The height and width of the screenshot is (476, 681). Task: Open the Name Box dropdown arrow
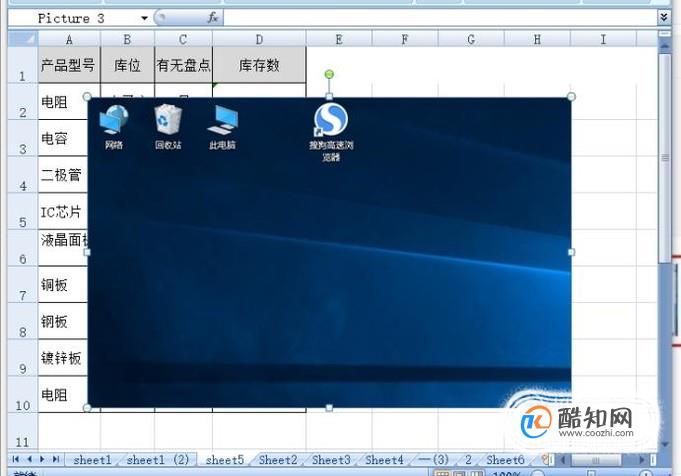[144, 18]
